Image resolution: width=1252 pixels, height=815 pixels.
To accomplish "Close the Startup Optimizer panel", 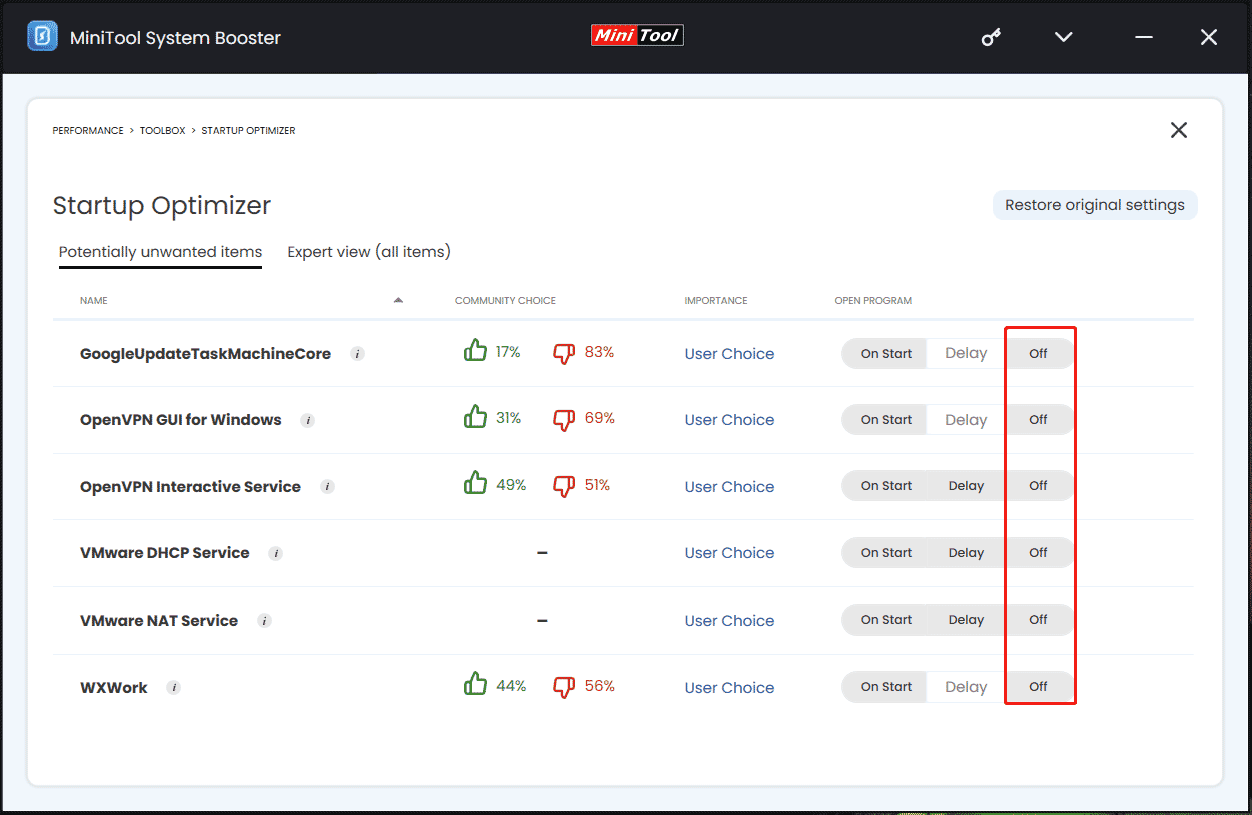I will click(x=1179, y=130).
